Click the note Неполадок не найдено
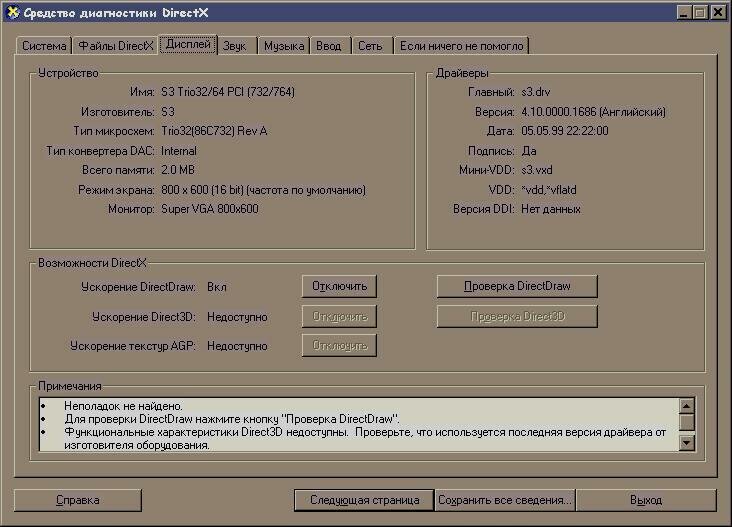Screen dimensions: 732x527 click(x=123, y=406)
